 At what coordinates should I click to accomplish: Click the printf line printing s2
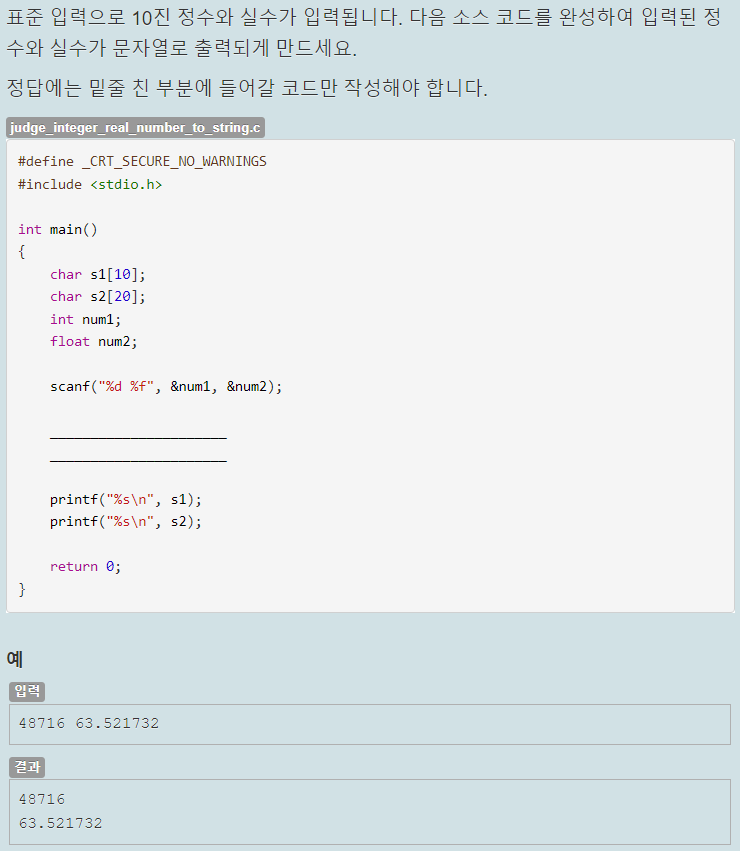point(126,522)
